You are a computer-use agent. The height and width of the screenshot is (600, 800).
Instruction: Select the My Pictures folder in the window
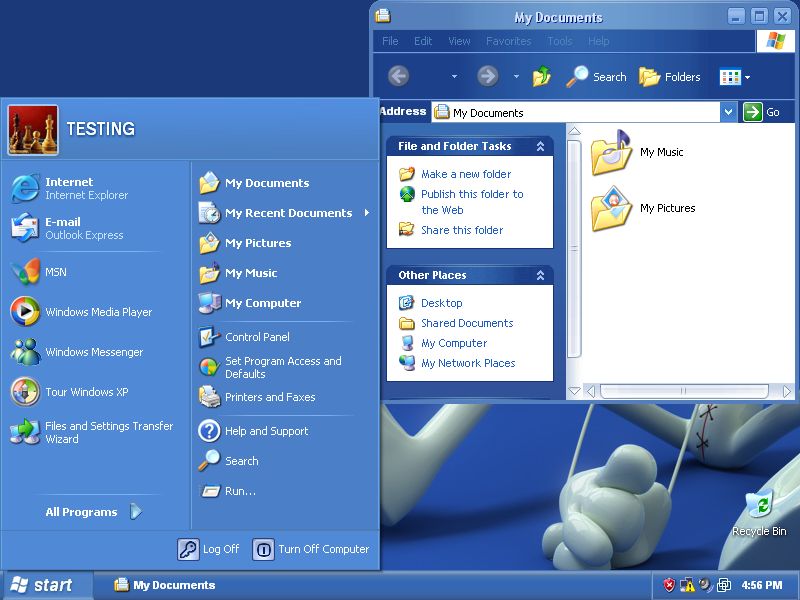pos(643,208)
